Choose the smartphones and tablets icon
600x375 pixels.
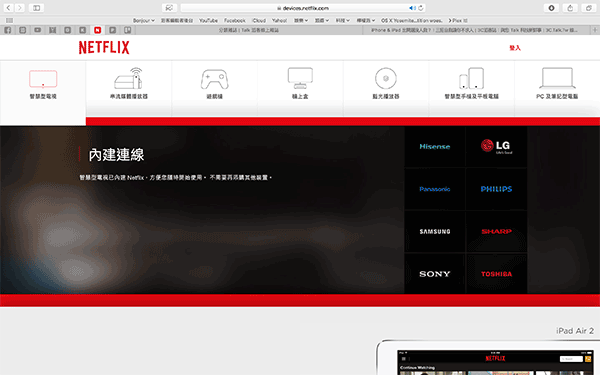point(471,78)
